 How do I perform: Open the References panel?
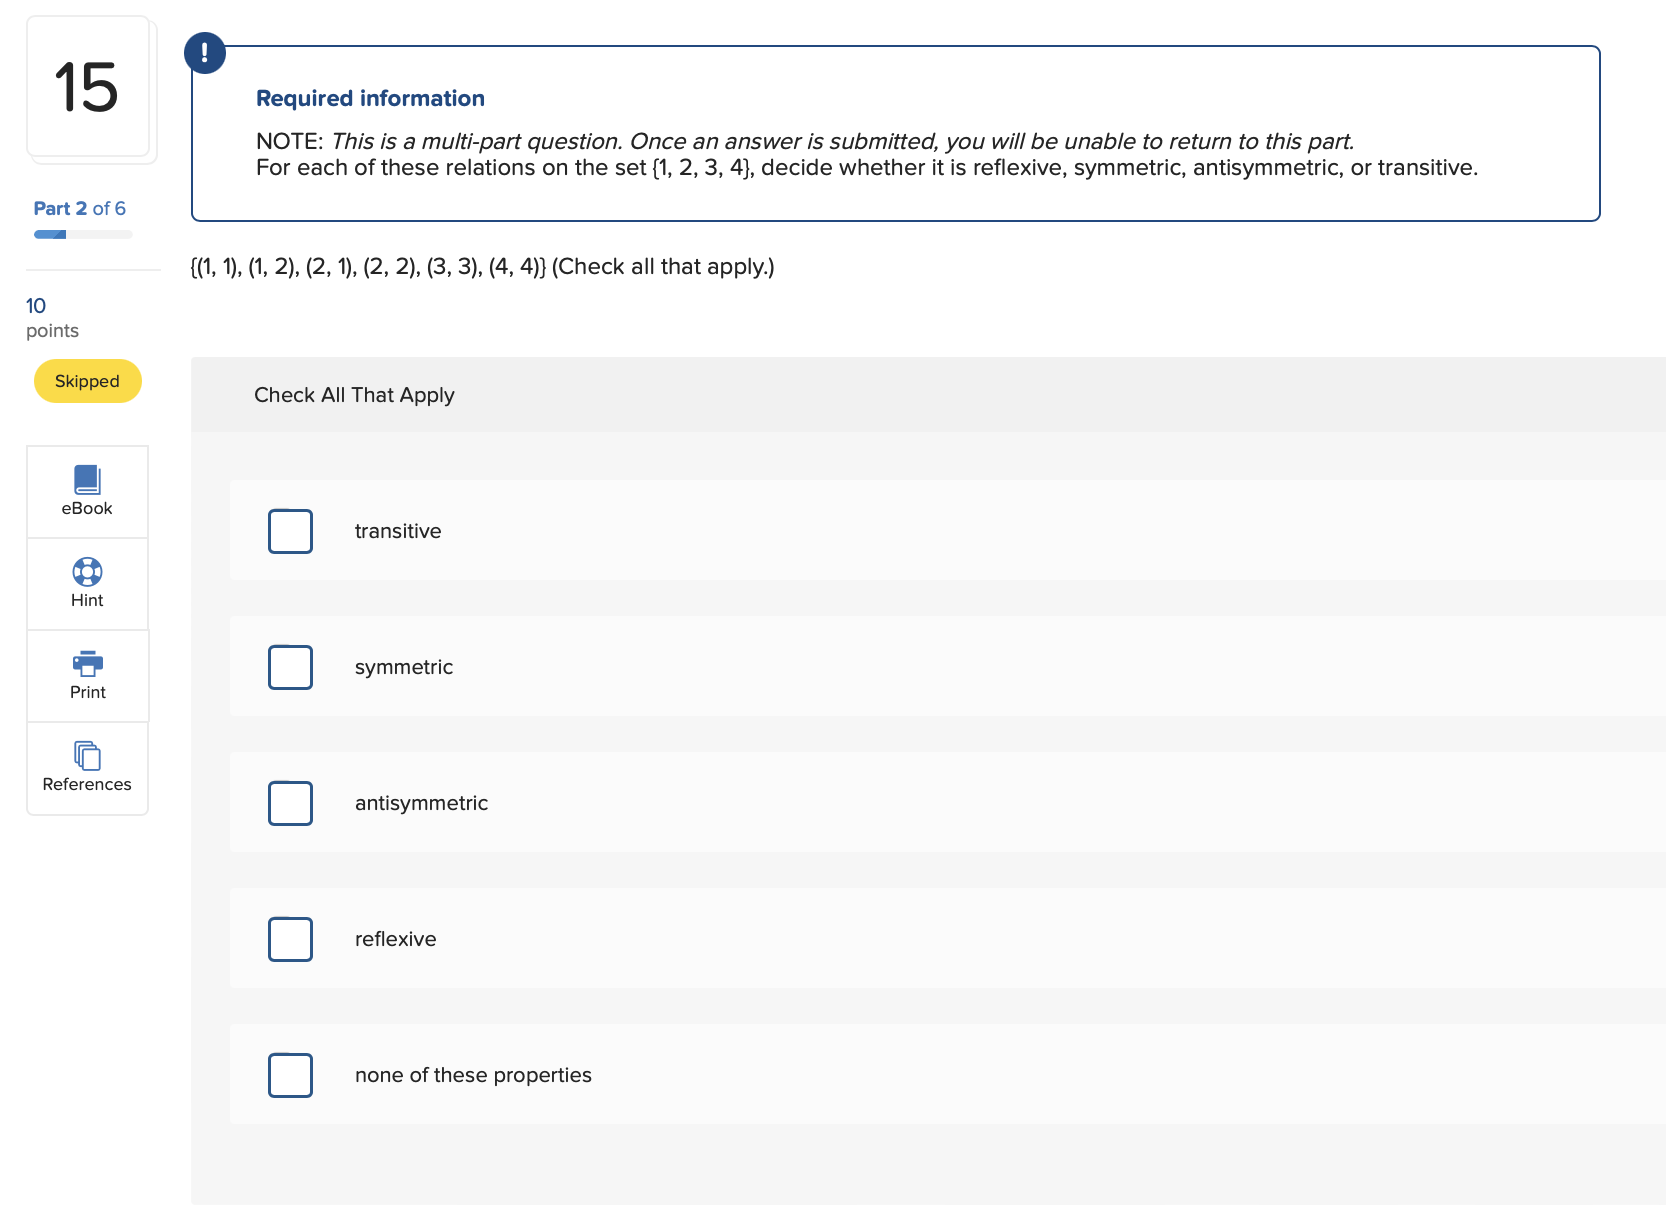[87, 767]
